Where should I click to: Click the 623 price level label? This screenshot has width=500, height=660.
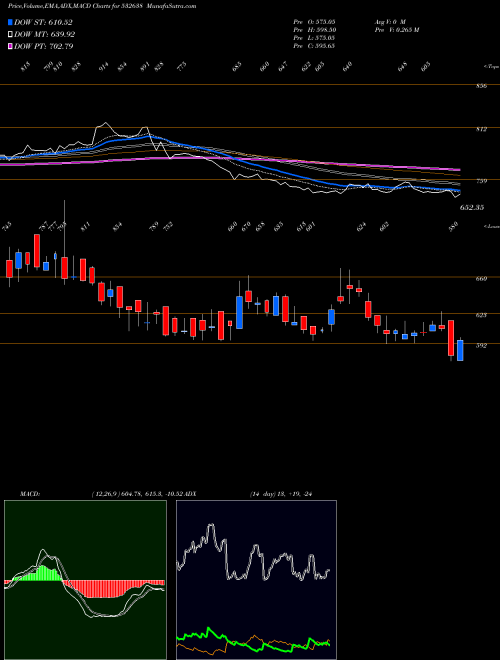[483, 315]
